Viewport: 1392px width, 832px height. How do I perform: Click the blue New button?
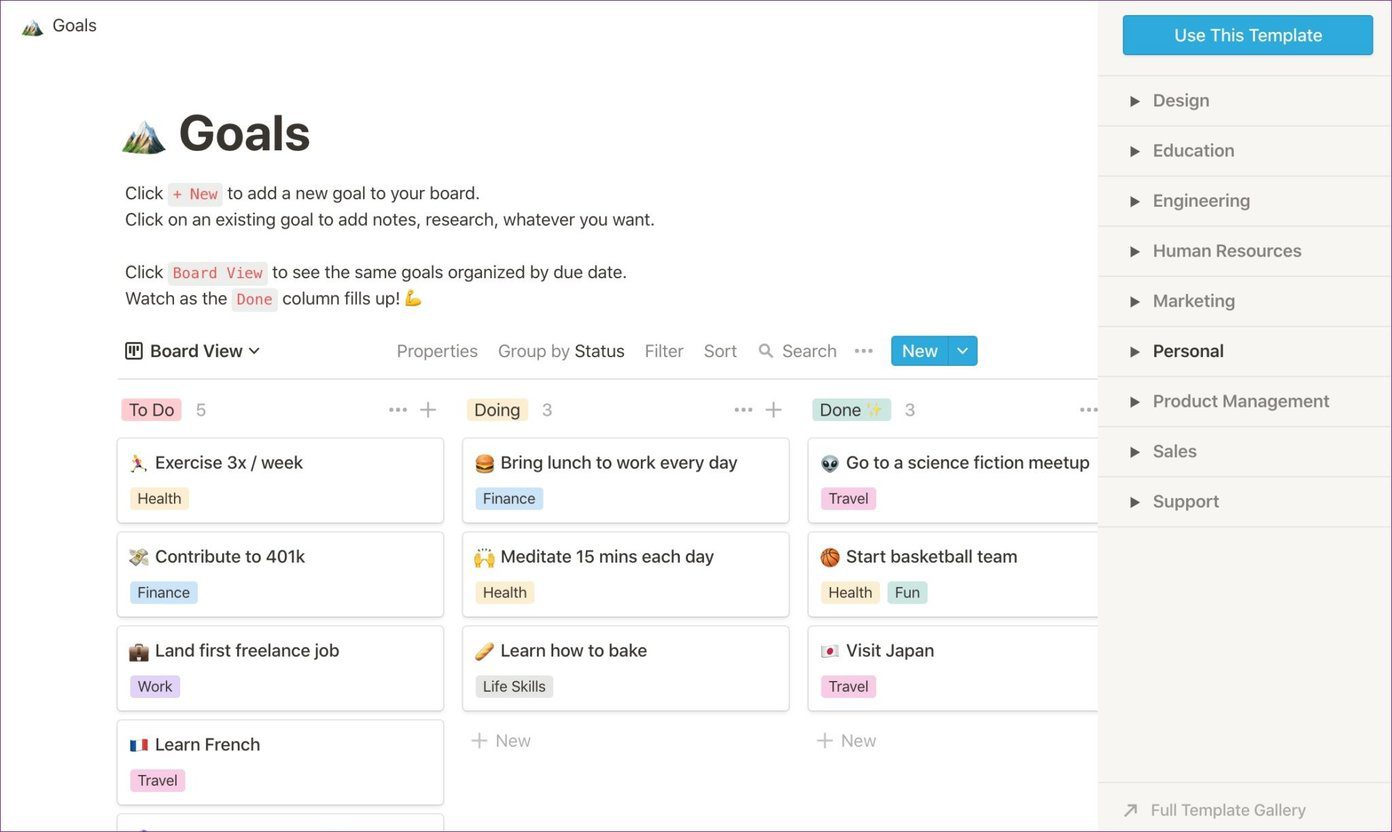click(x=919, y=351)
